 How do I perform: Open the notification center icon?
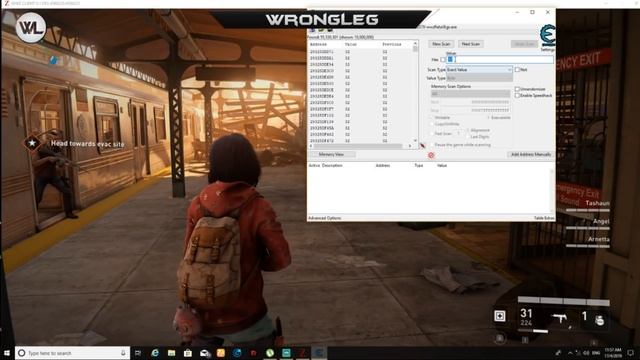631,353
